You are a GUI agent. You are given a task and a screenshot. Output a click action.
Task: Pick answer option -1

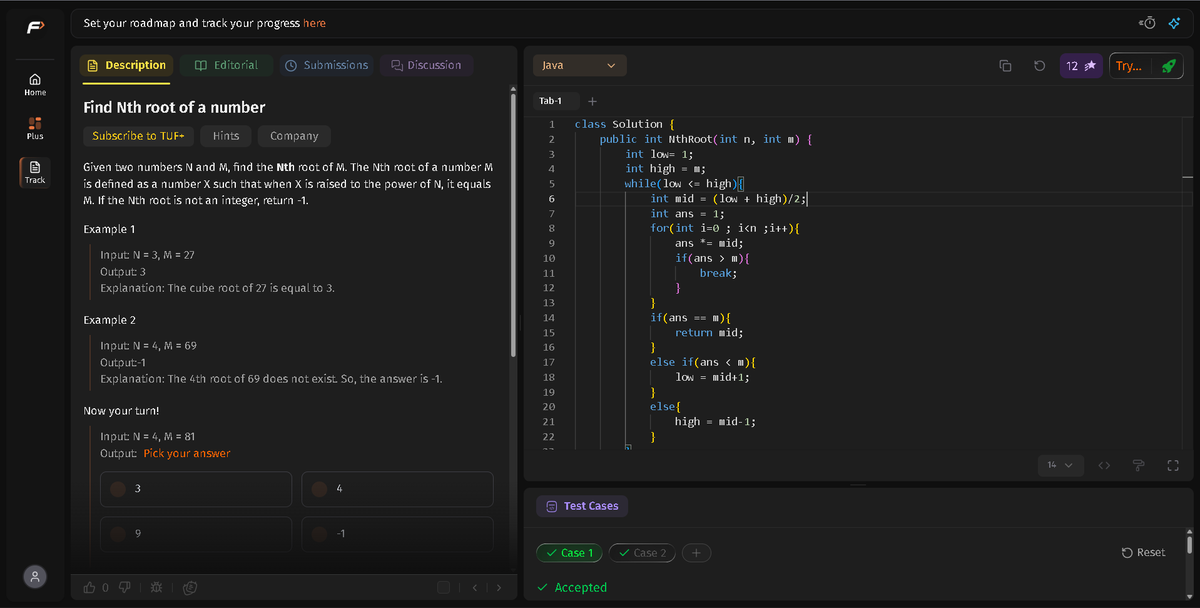pos(397,532)
